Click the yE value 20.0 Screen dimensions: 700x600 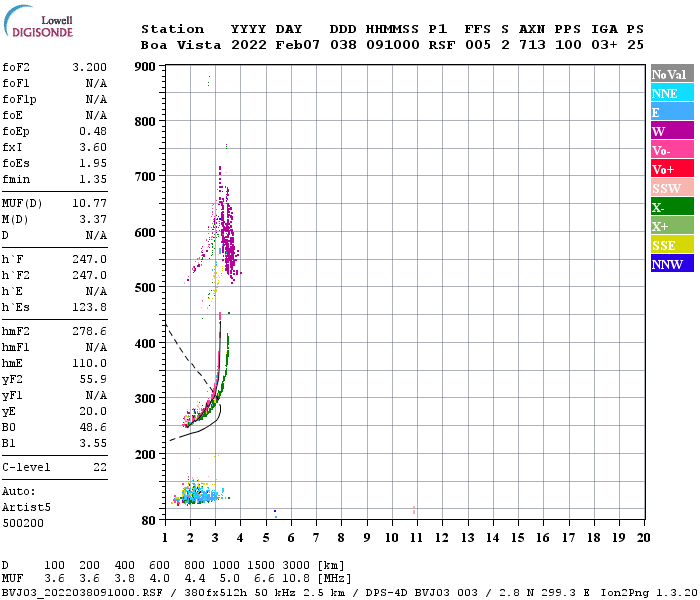(93, 412)
